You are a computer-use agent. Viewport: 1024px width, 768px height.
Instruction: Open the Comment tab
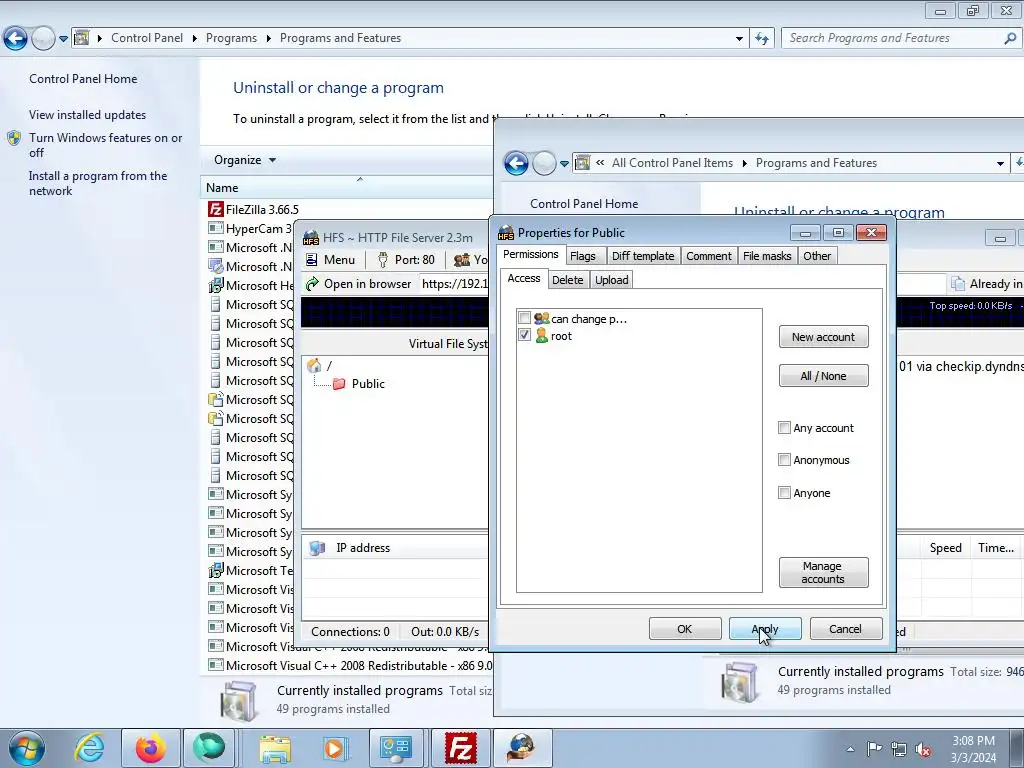[709, 256]
